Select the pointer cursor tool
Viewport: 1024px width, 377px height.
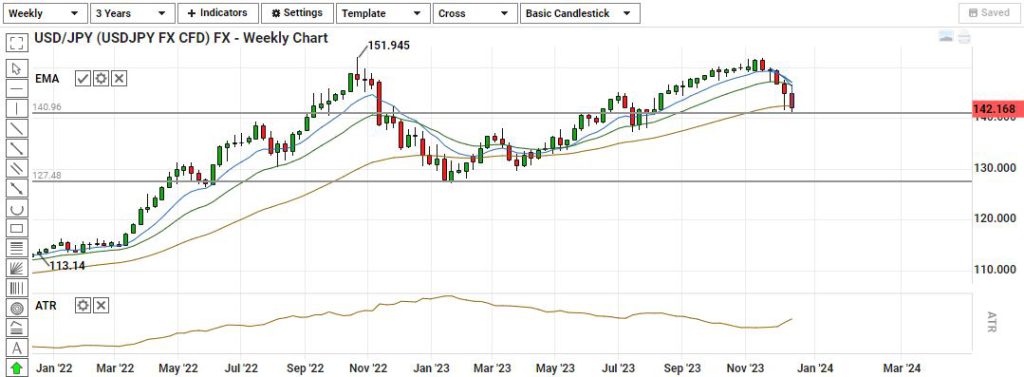pyautogui.click(x=16, y=69)
